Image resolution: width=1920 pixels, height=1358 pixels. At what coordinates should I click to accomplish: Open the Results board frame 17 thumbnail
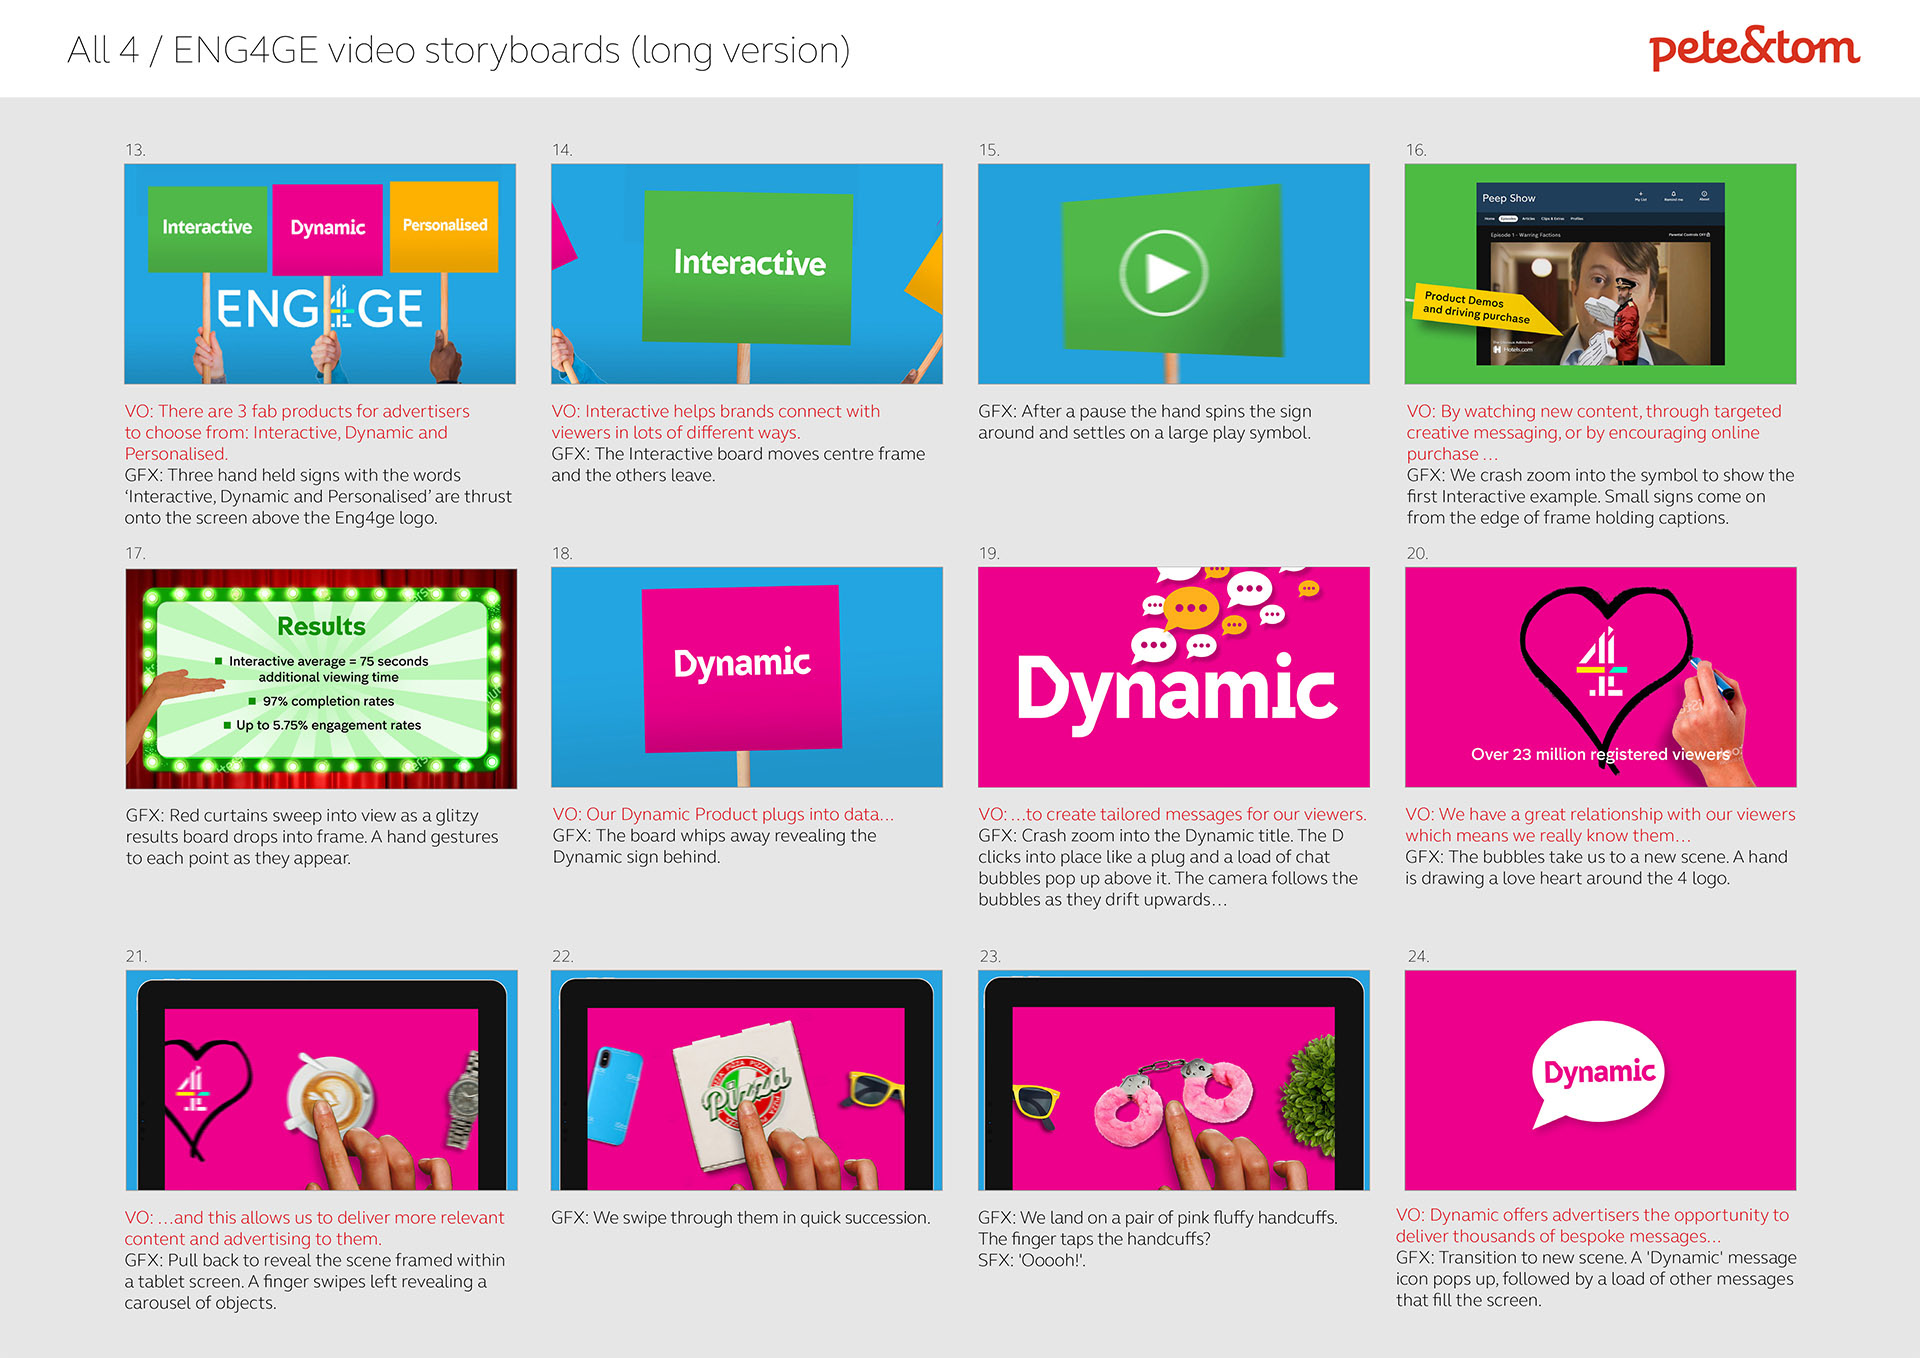321,678
